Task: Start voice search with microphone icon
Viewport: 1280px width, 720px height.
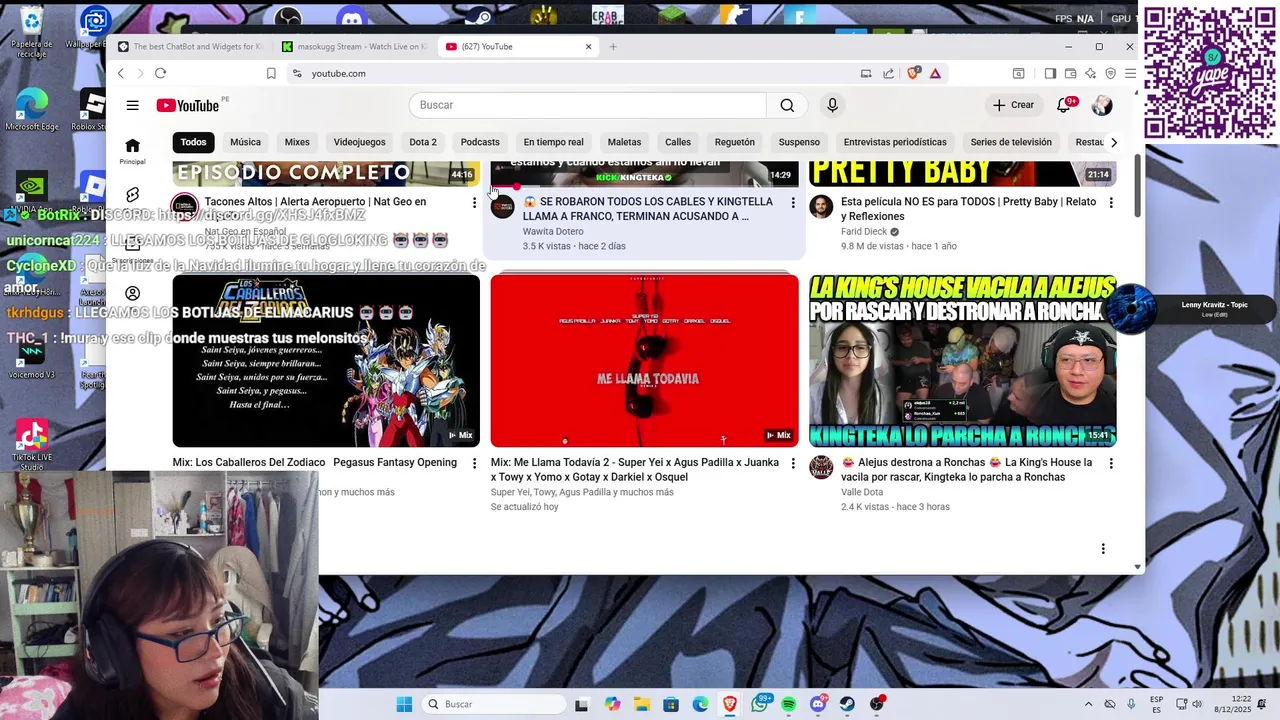Action: 832,105
